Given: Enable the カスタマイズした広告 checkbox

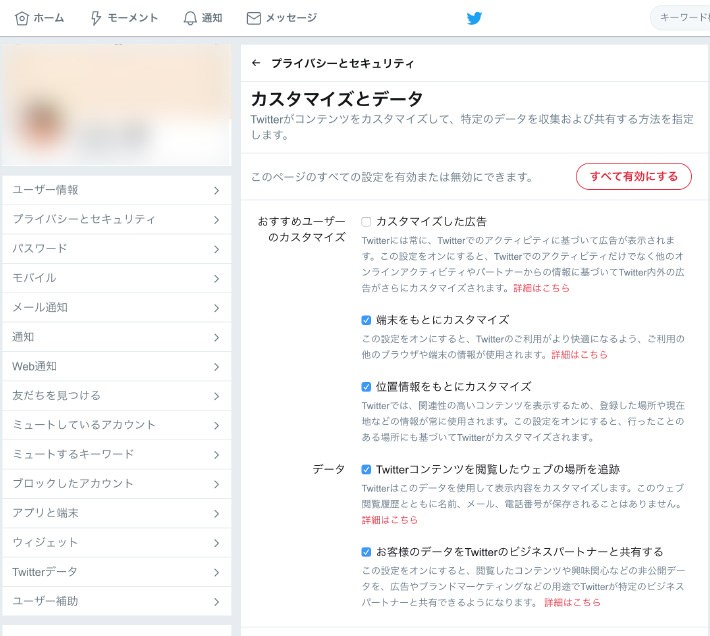Looking at the screenshot, I should [366, 222].
